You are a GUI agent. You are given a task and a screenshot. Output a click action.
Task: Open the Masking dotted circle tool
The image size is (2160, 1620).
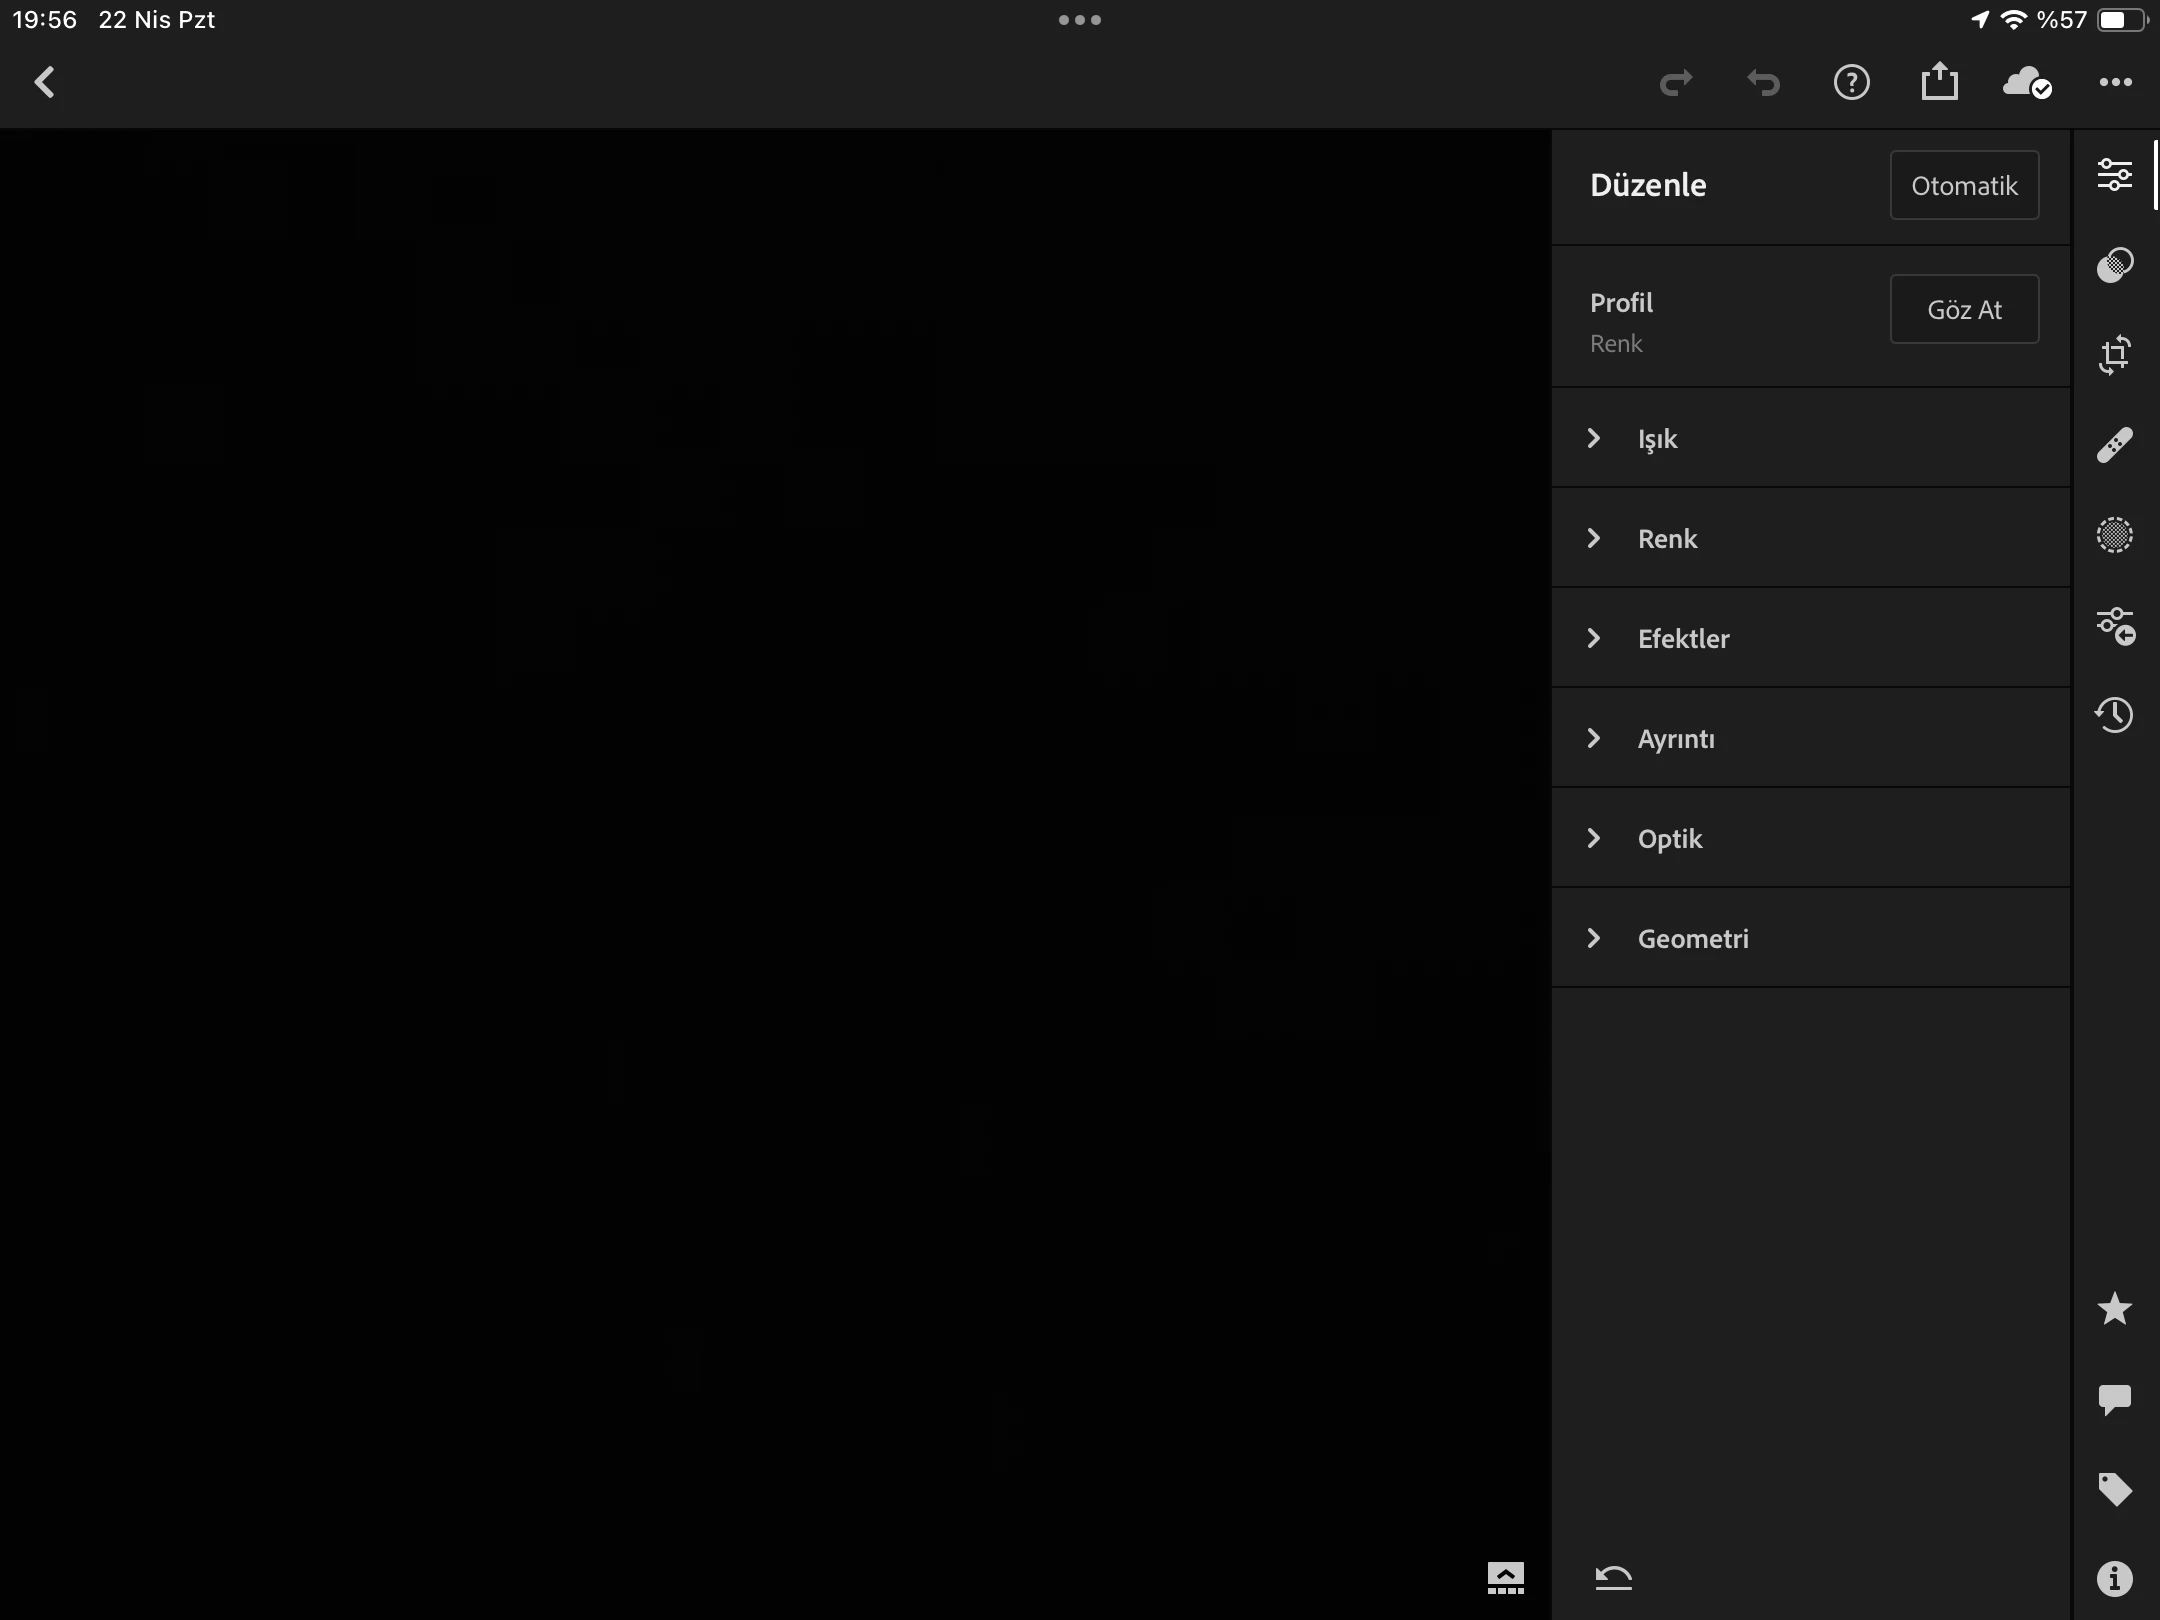point(2114,535)
